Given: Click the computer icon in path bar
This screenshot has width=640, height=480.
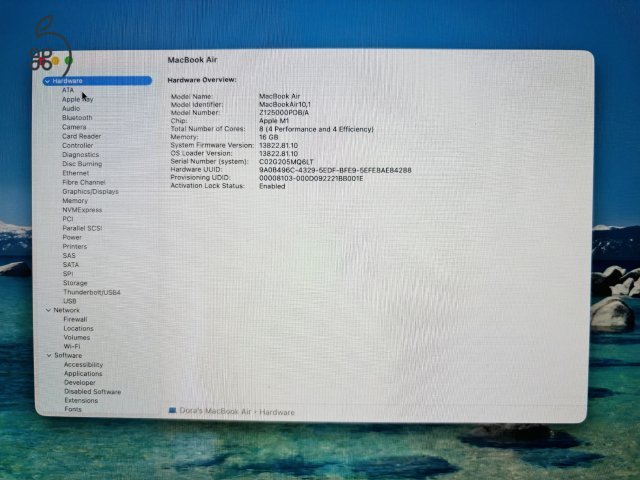Looking at the screenshot, I should [x=172, y=410].
